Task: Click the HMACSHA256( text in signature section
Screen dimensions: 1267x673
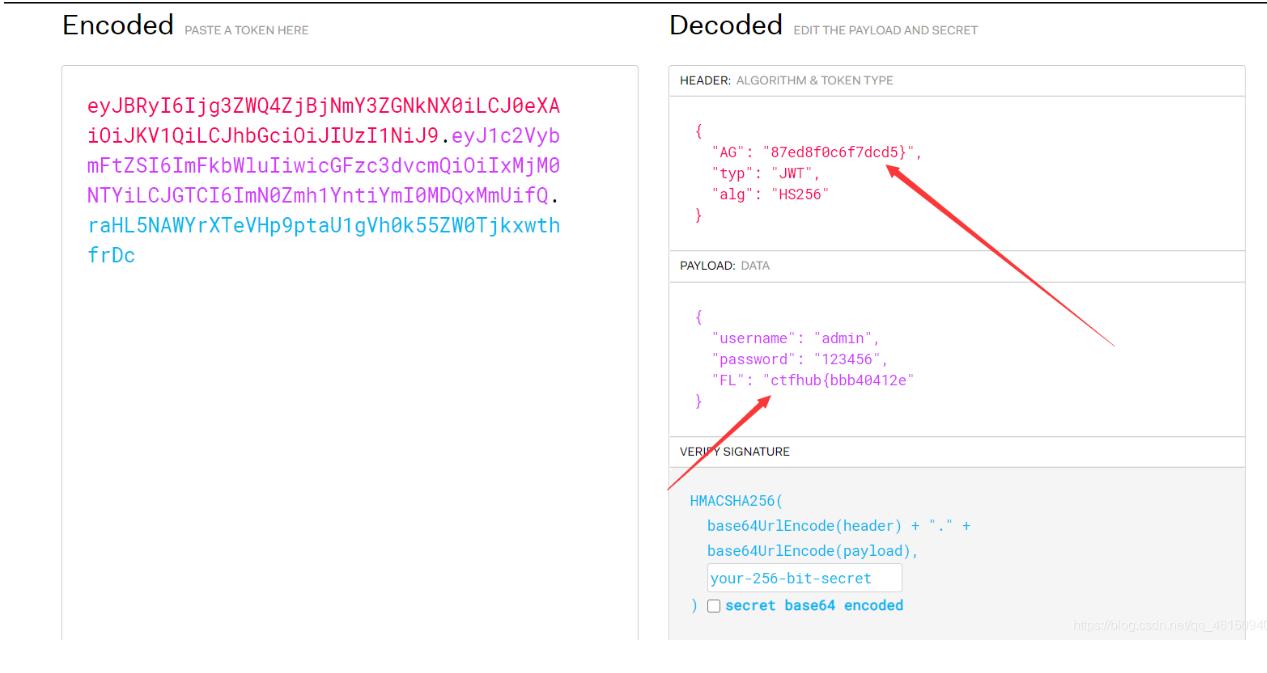Action: [x=736, y=500]
